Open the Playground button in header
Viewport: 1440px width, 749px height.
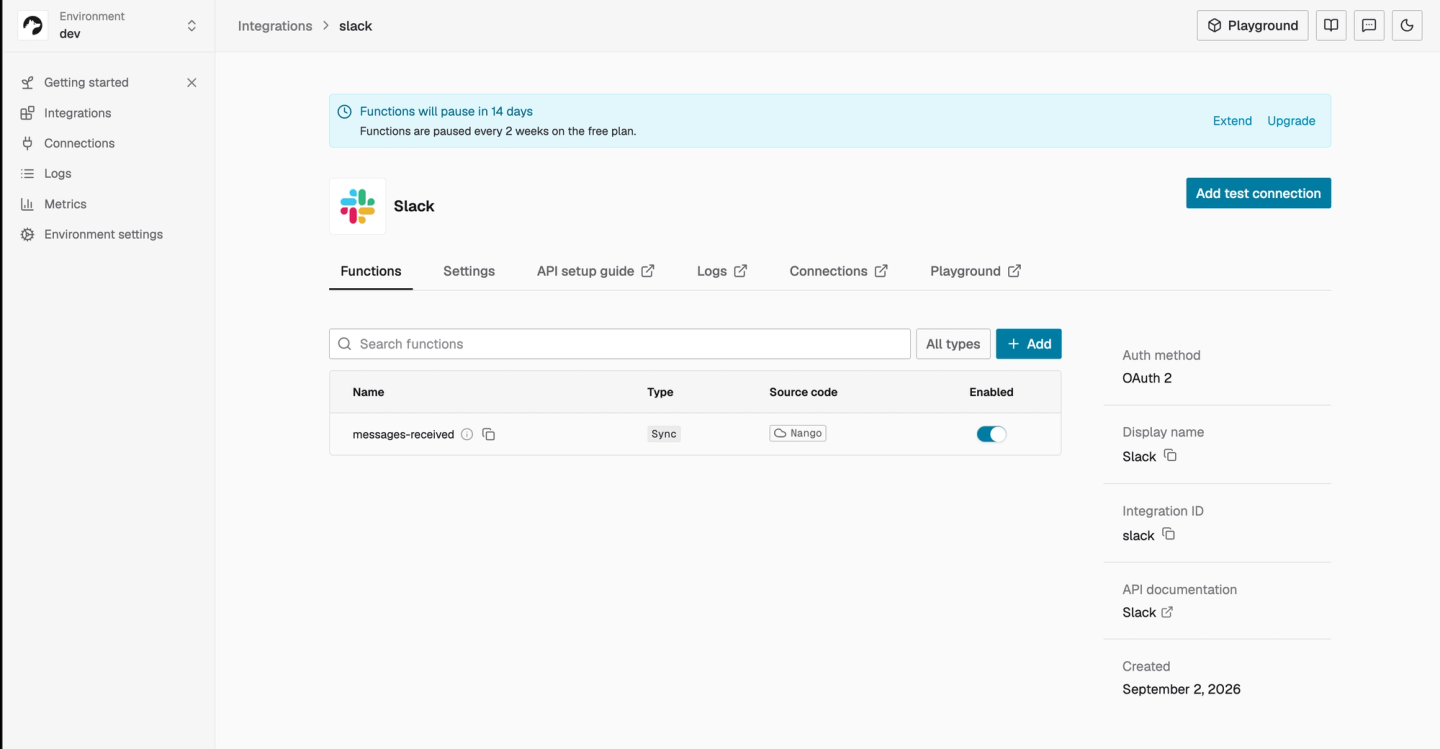[x=1252, y=25]
